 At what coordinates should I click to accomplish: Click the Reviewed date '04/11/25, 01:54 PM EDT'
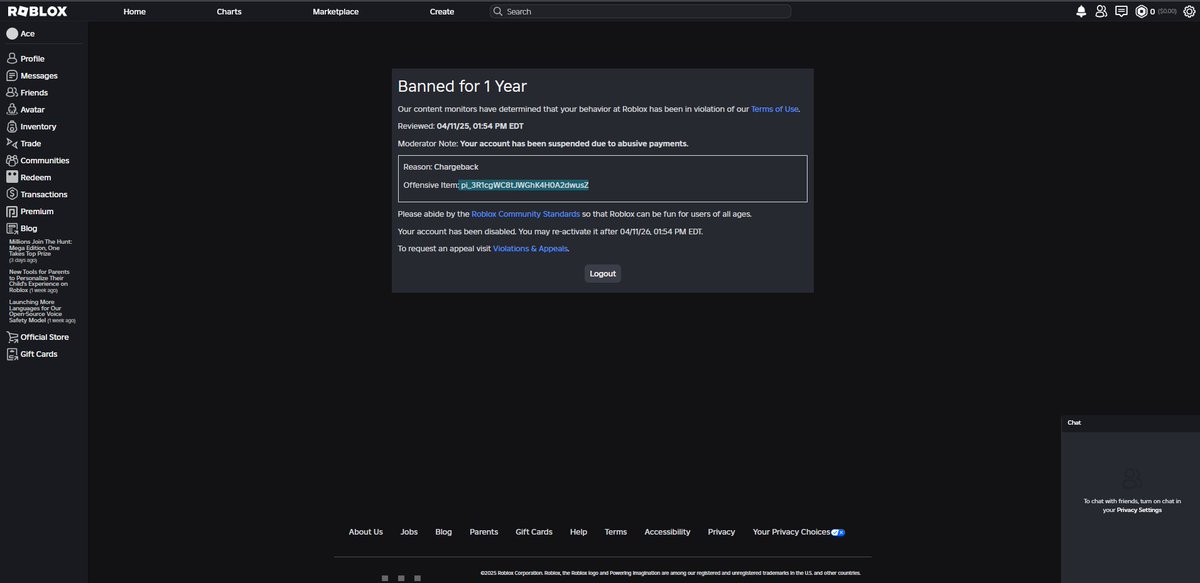coord(480,126)
